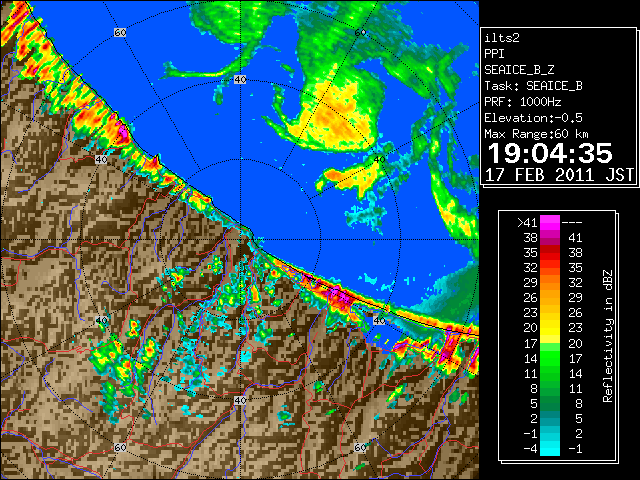640x480 pixels.
Task: Click the 'PPI' scan type text
Action: [494, 54]
